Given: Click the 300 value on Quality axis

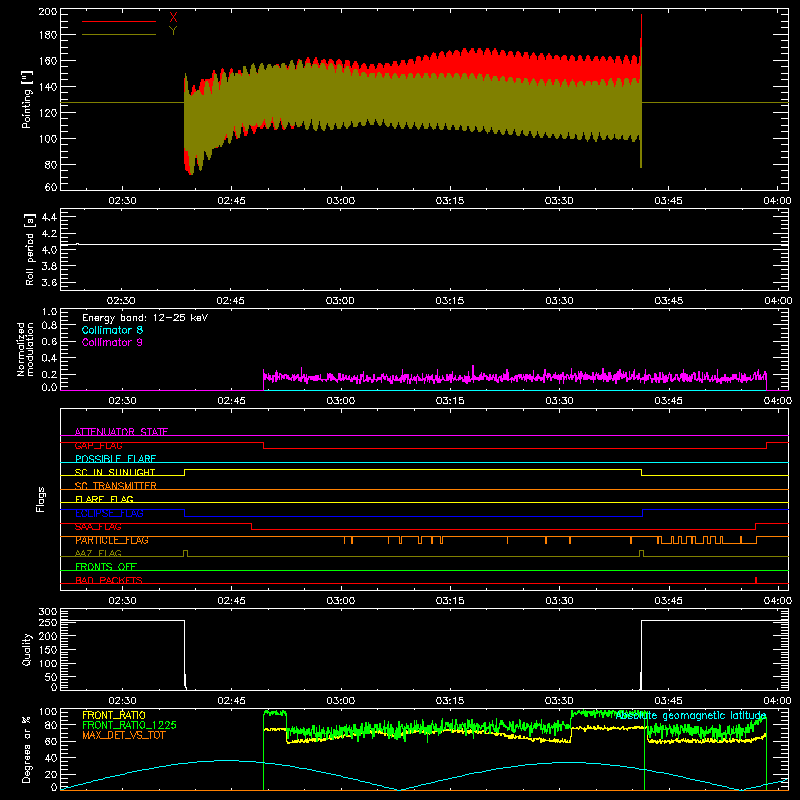Looking at the screenshot, I should pyautogui.click(x=47, y=612).
